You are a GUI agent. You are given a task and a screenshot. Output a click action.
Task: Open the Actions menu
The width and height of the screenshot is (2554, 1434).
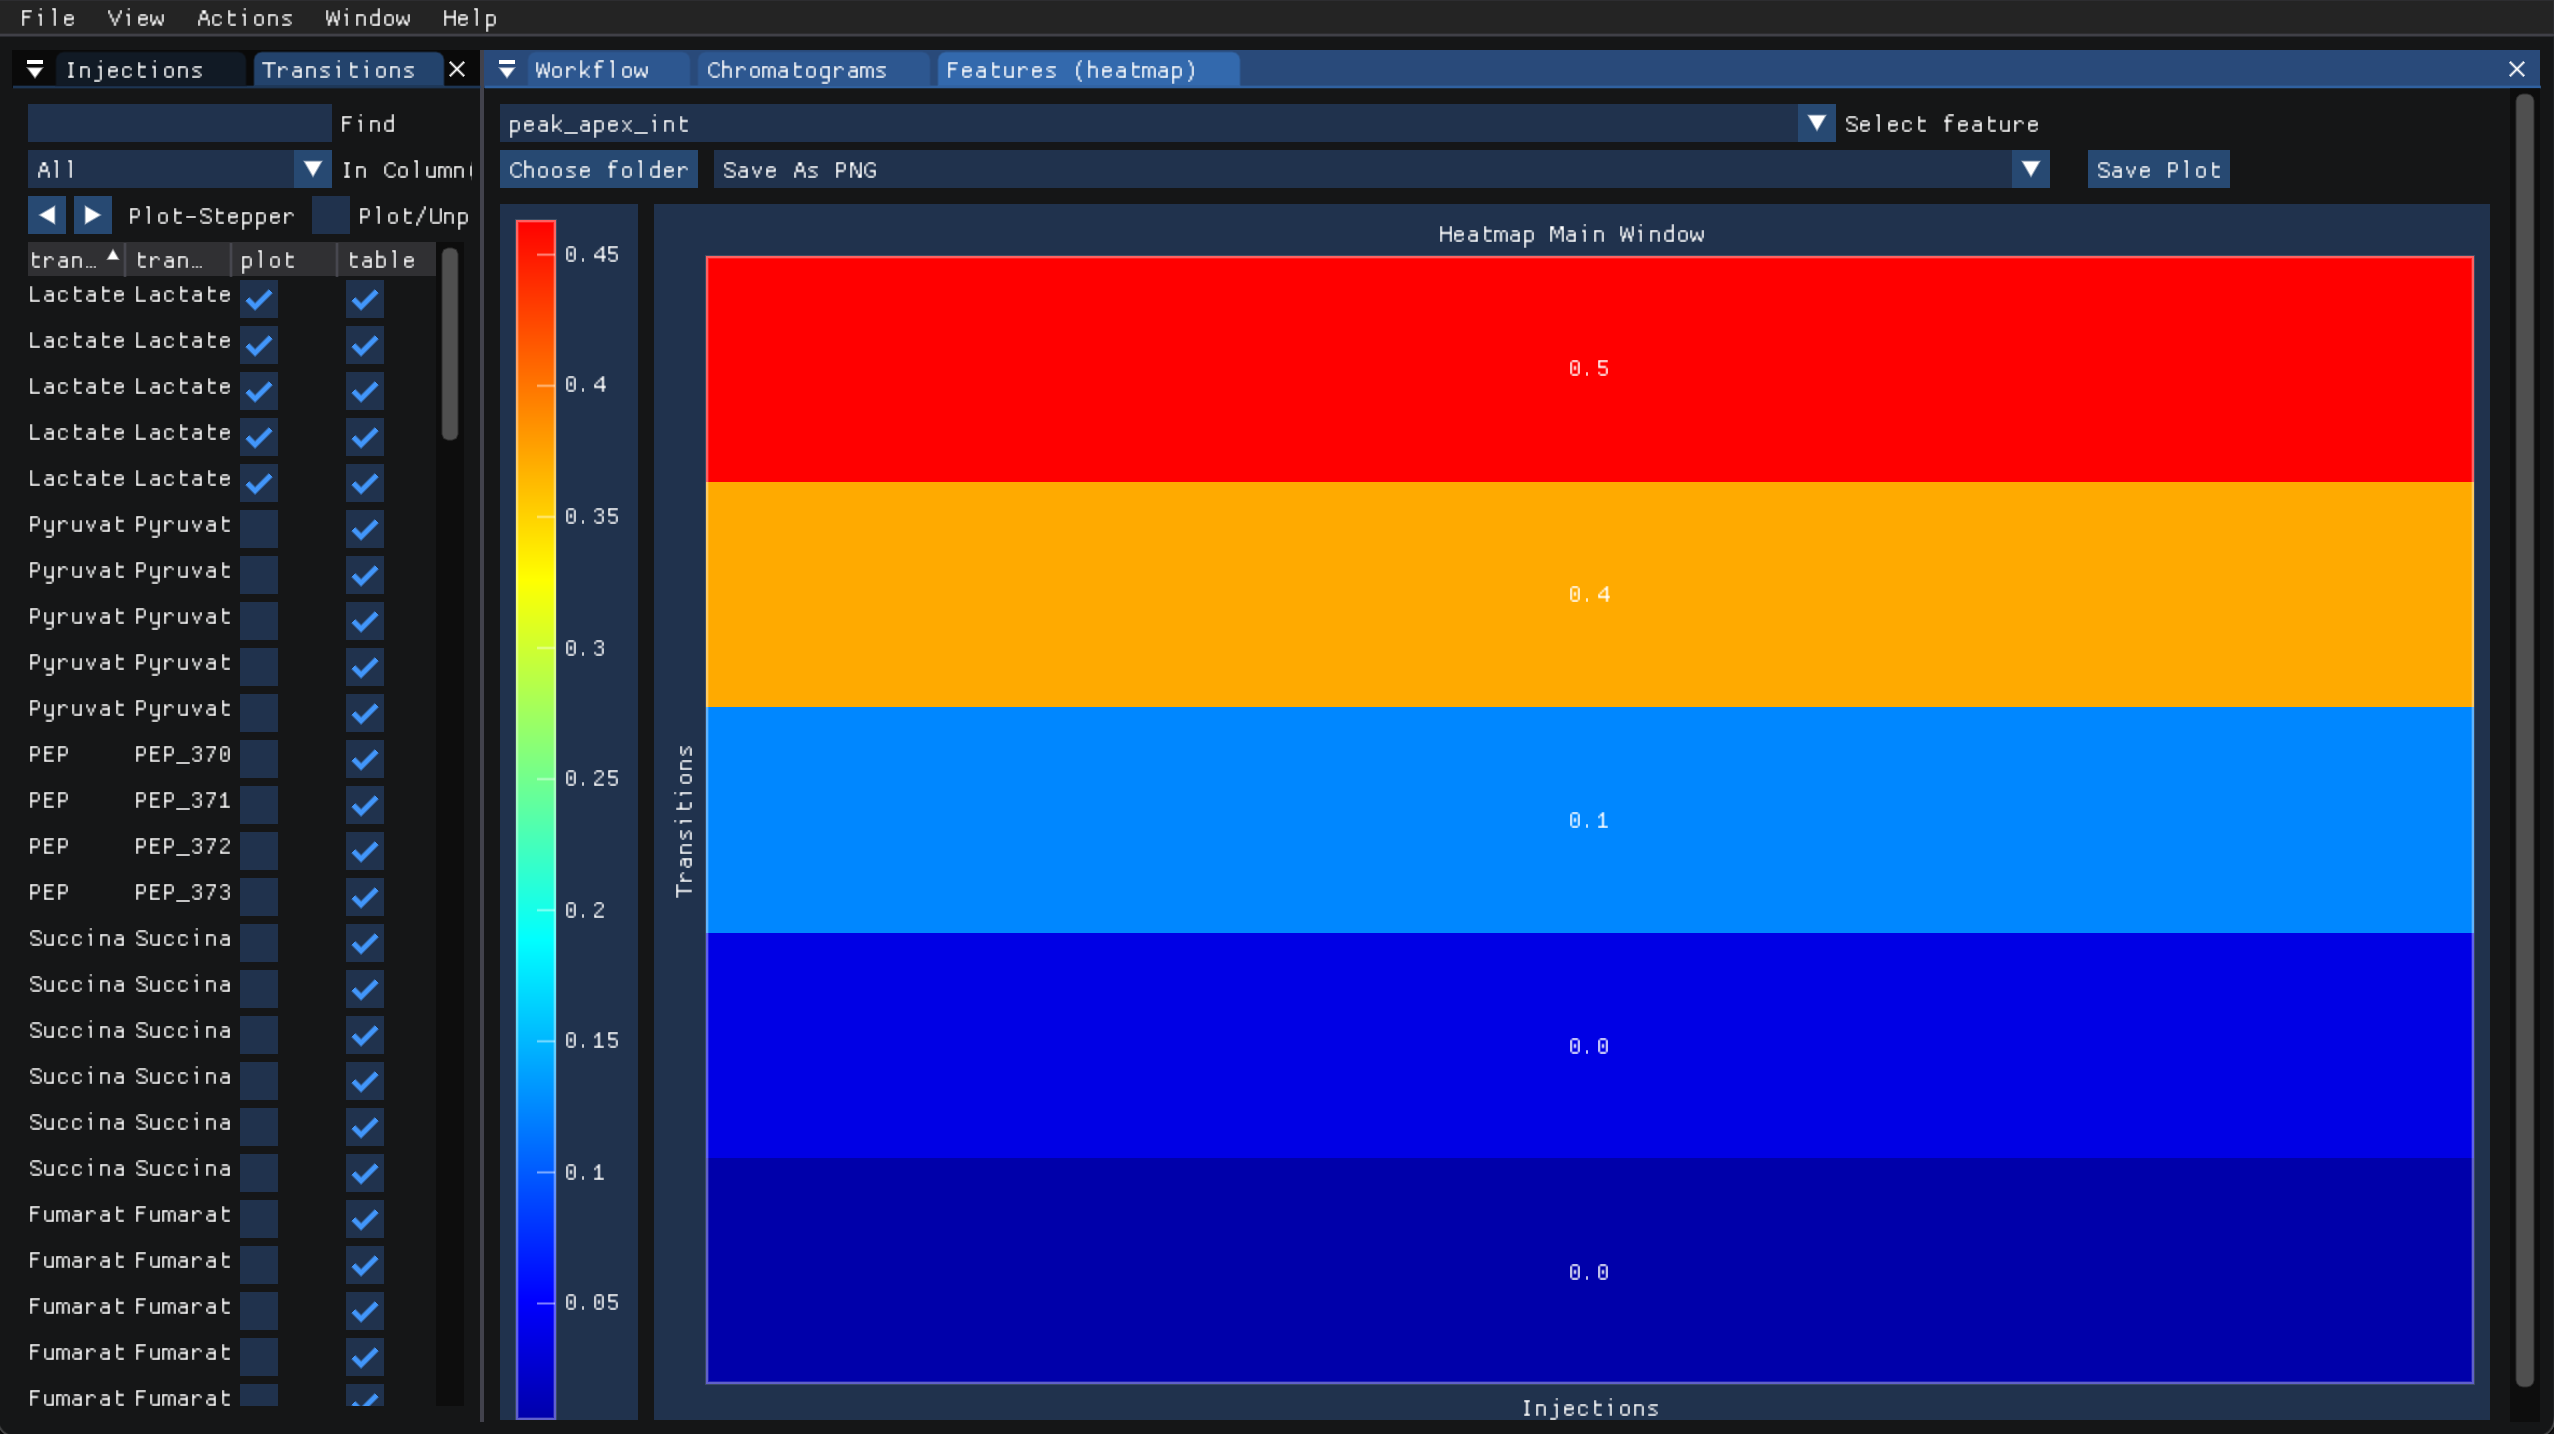(245, 17)
